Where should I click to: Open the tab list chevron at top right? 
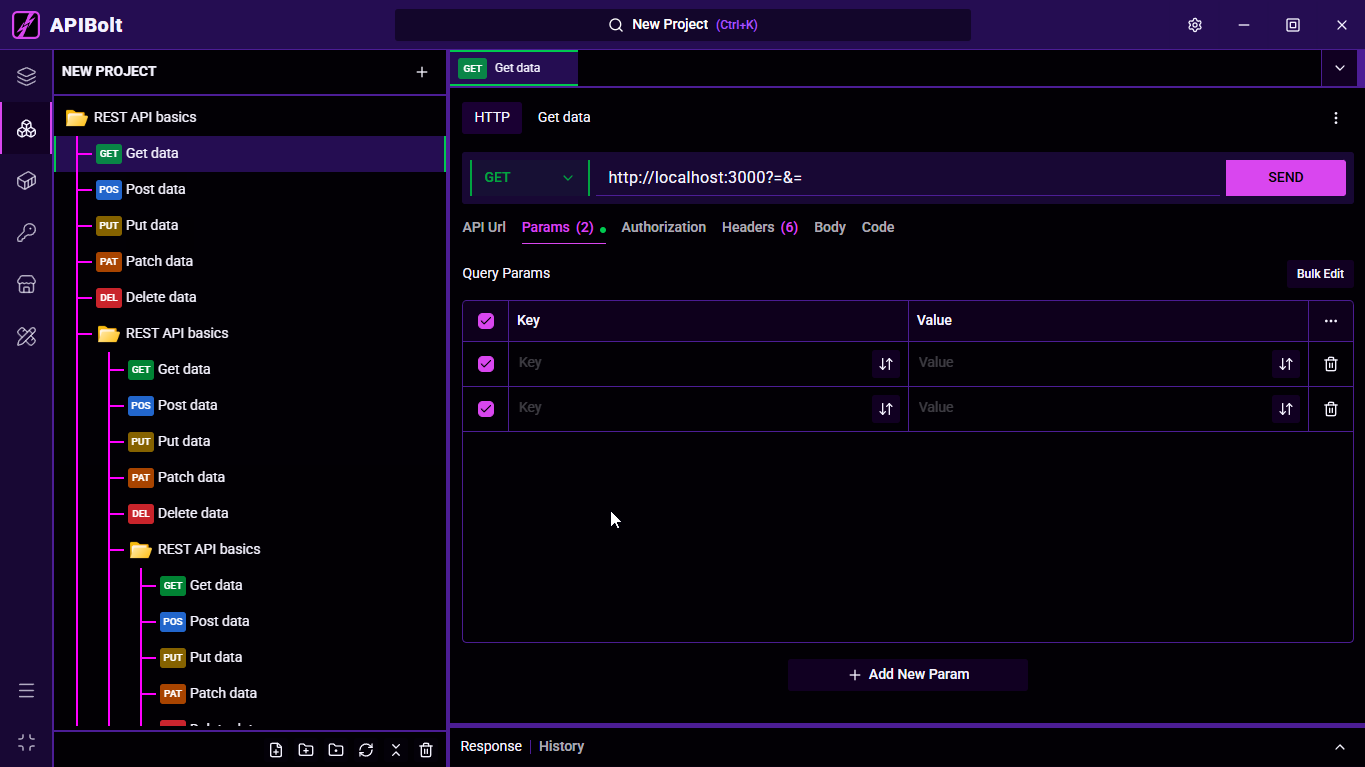pyautogui.click(x=1340, y=68)
